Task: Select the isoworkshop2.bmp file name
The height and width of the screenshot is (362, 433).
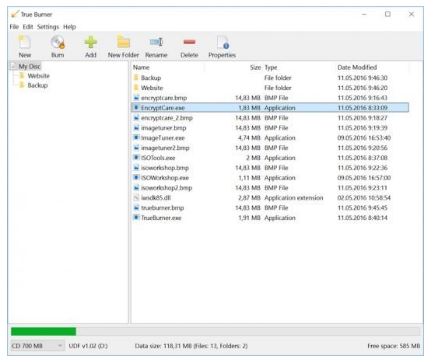Action: pyautogui.click(x=166, y=188)
